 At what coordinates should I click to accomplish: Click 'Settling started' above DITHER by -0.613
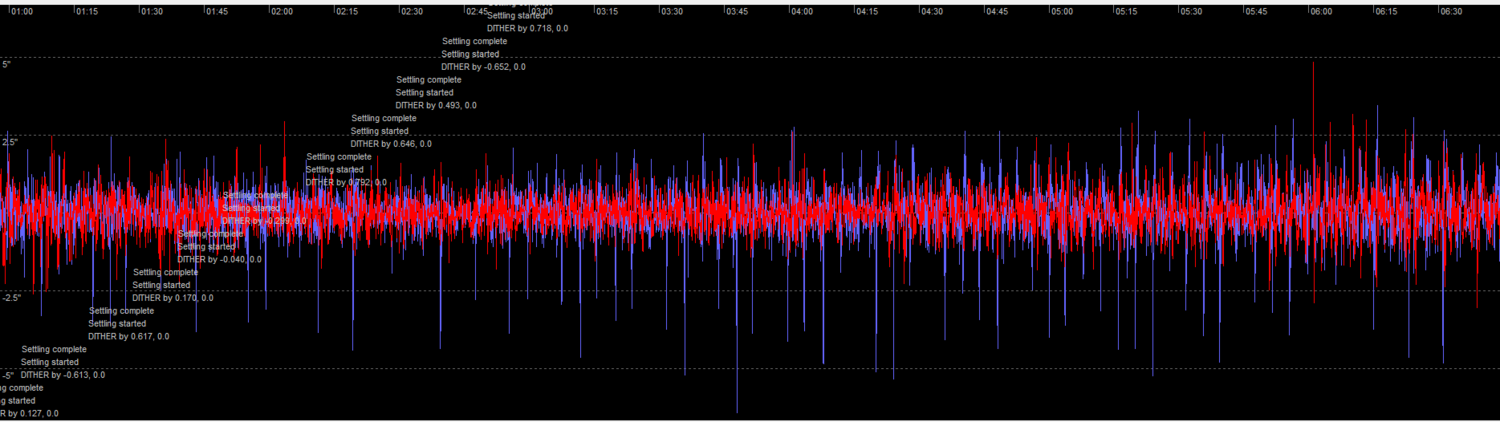[x=50, y=362]
